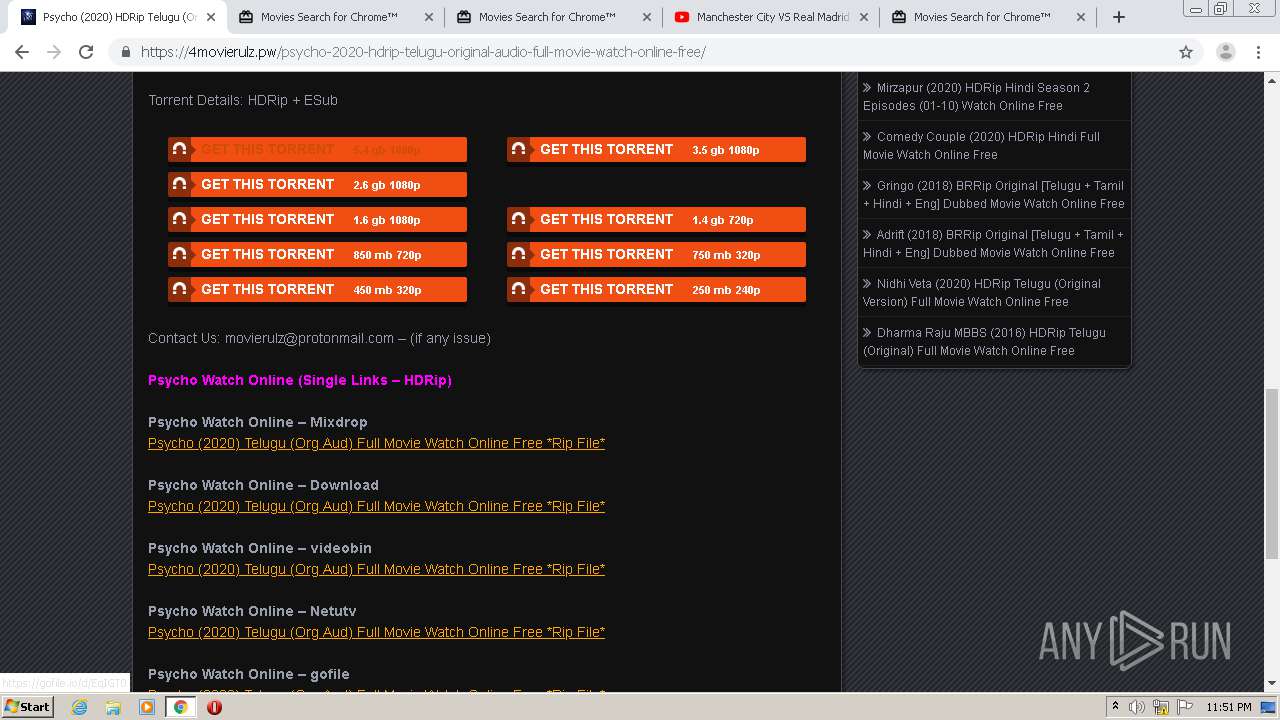Get the 850 mb 720p torrent
Screen dimensions: 1280x720
point(317,254)
